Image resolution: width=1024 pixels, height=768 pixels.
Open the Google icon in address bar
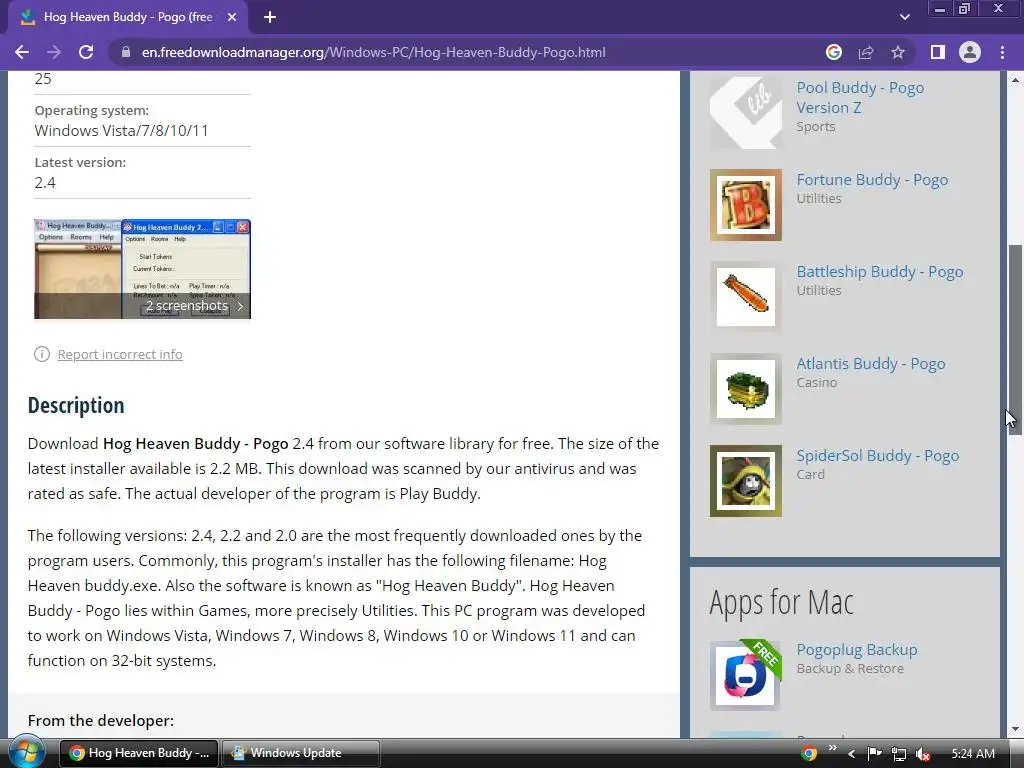click(833, 52)
